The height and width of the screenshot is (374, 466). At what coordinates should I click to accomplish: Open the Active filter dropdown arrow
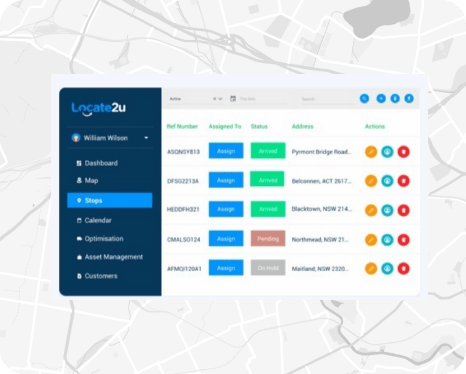point(220,99)
